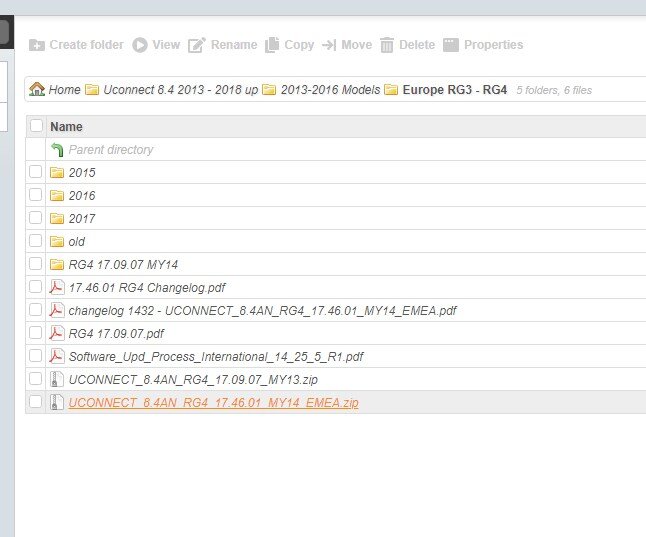This screenshot has height=537, width=646.
Task: Click the Copy documents icon
Action: [272, 45]
